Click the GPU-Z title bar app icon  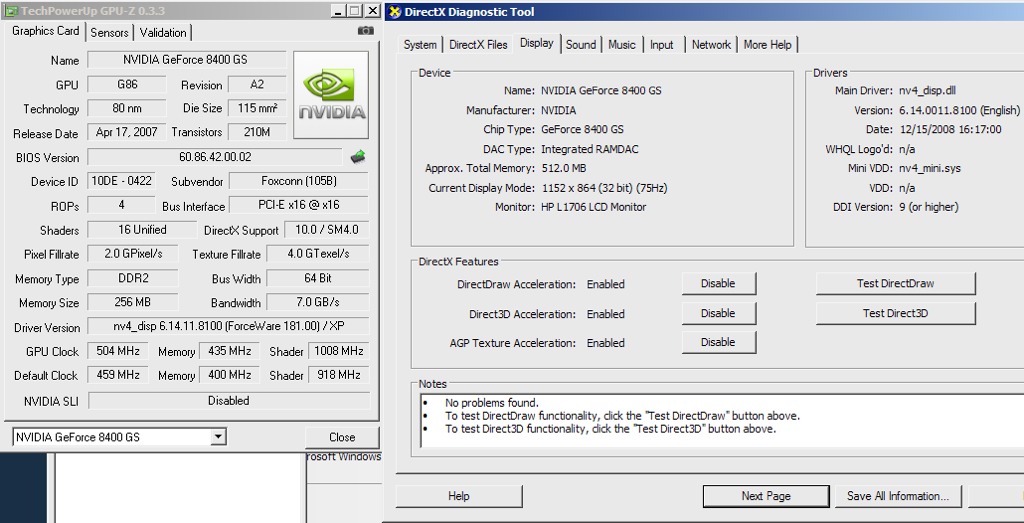[x=11, y=10]
